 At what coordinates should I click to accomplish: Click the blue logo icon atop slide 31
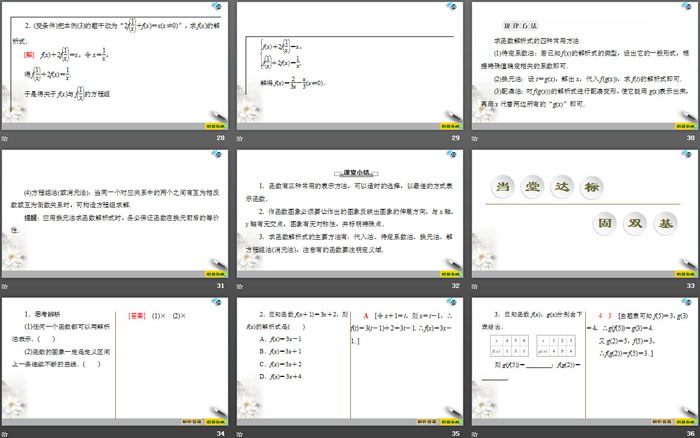(x=217, y=154)
